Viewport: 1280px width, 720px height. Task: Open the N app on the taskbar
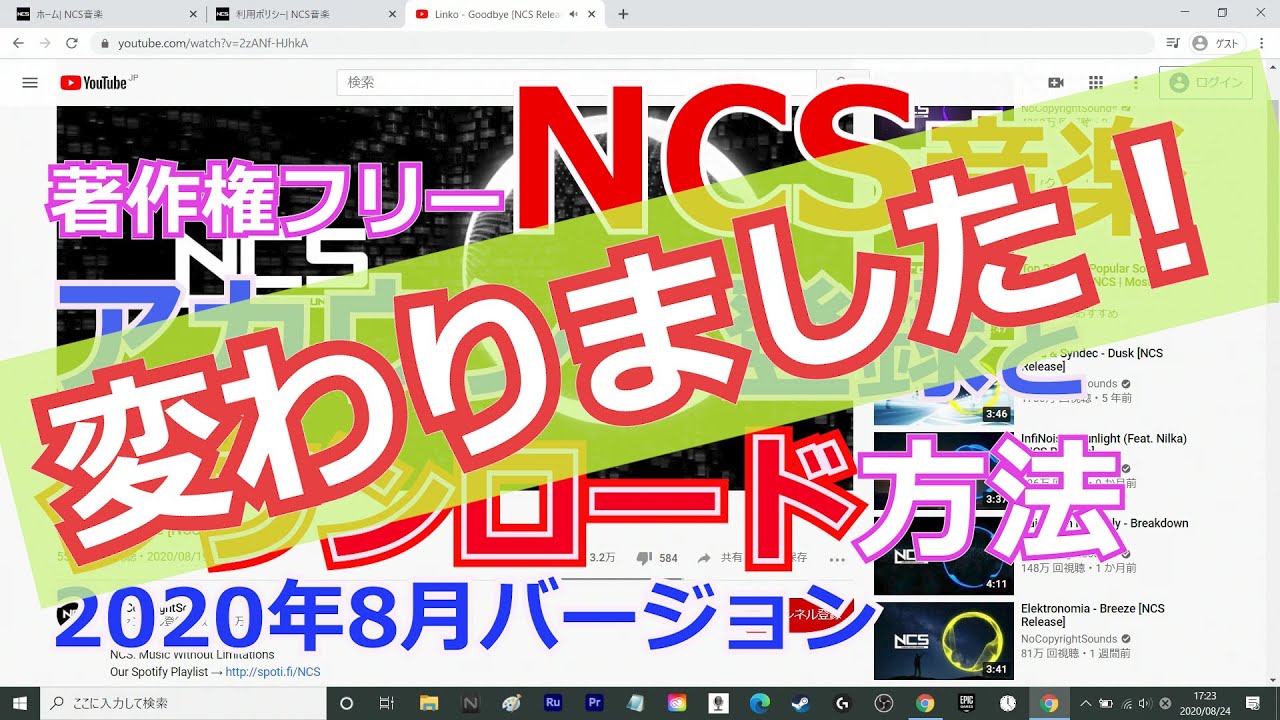(470, 703)
